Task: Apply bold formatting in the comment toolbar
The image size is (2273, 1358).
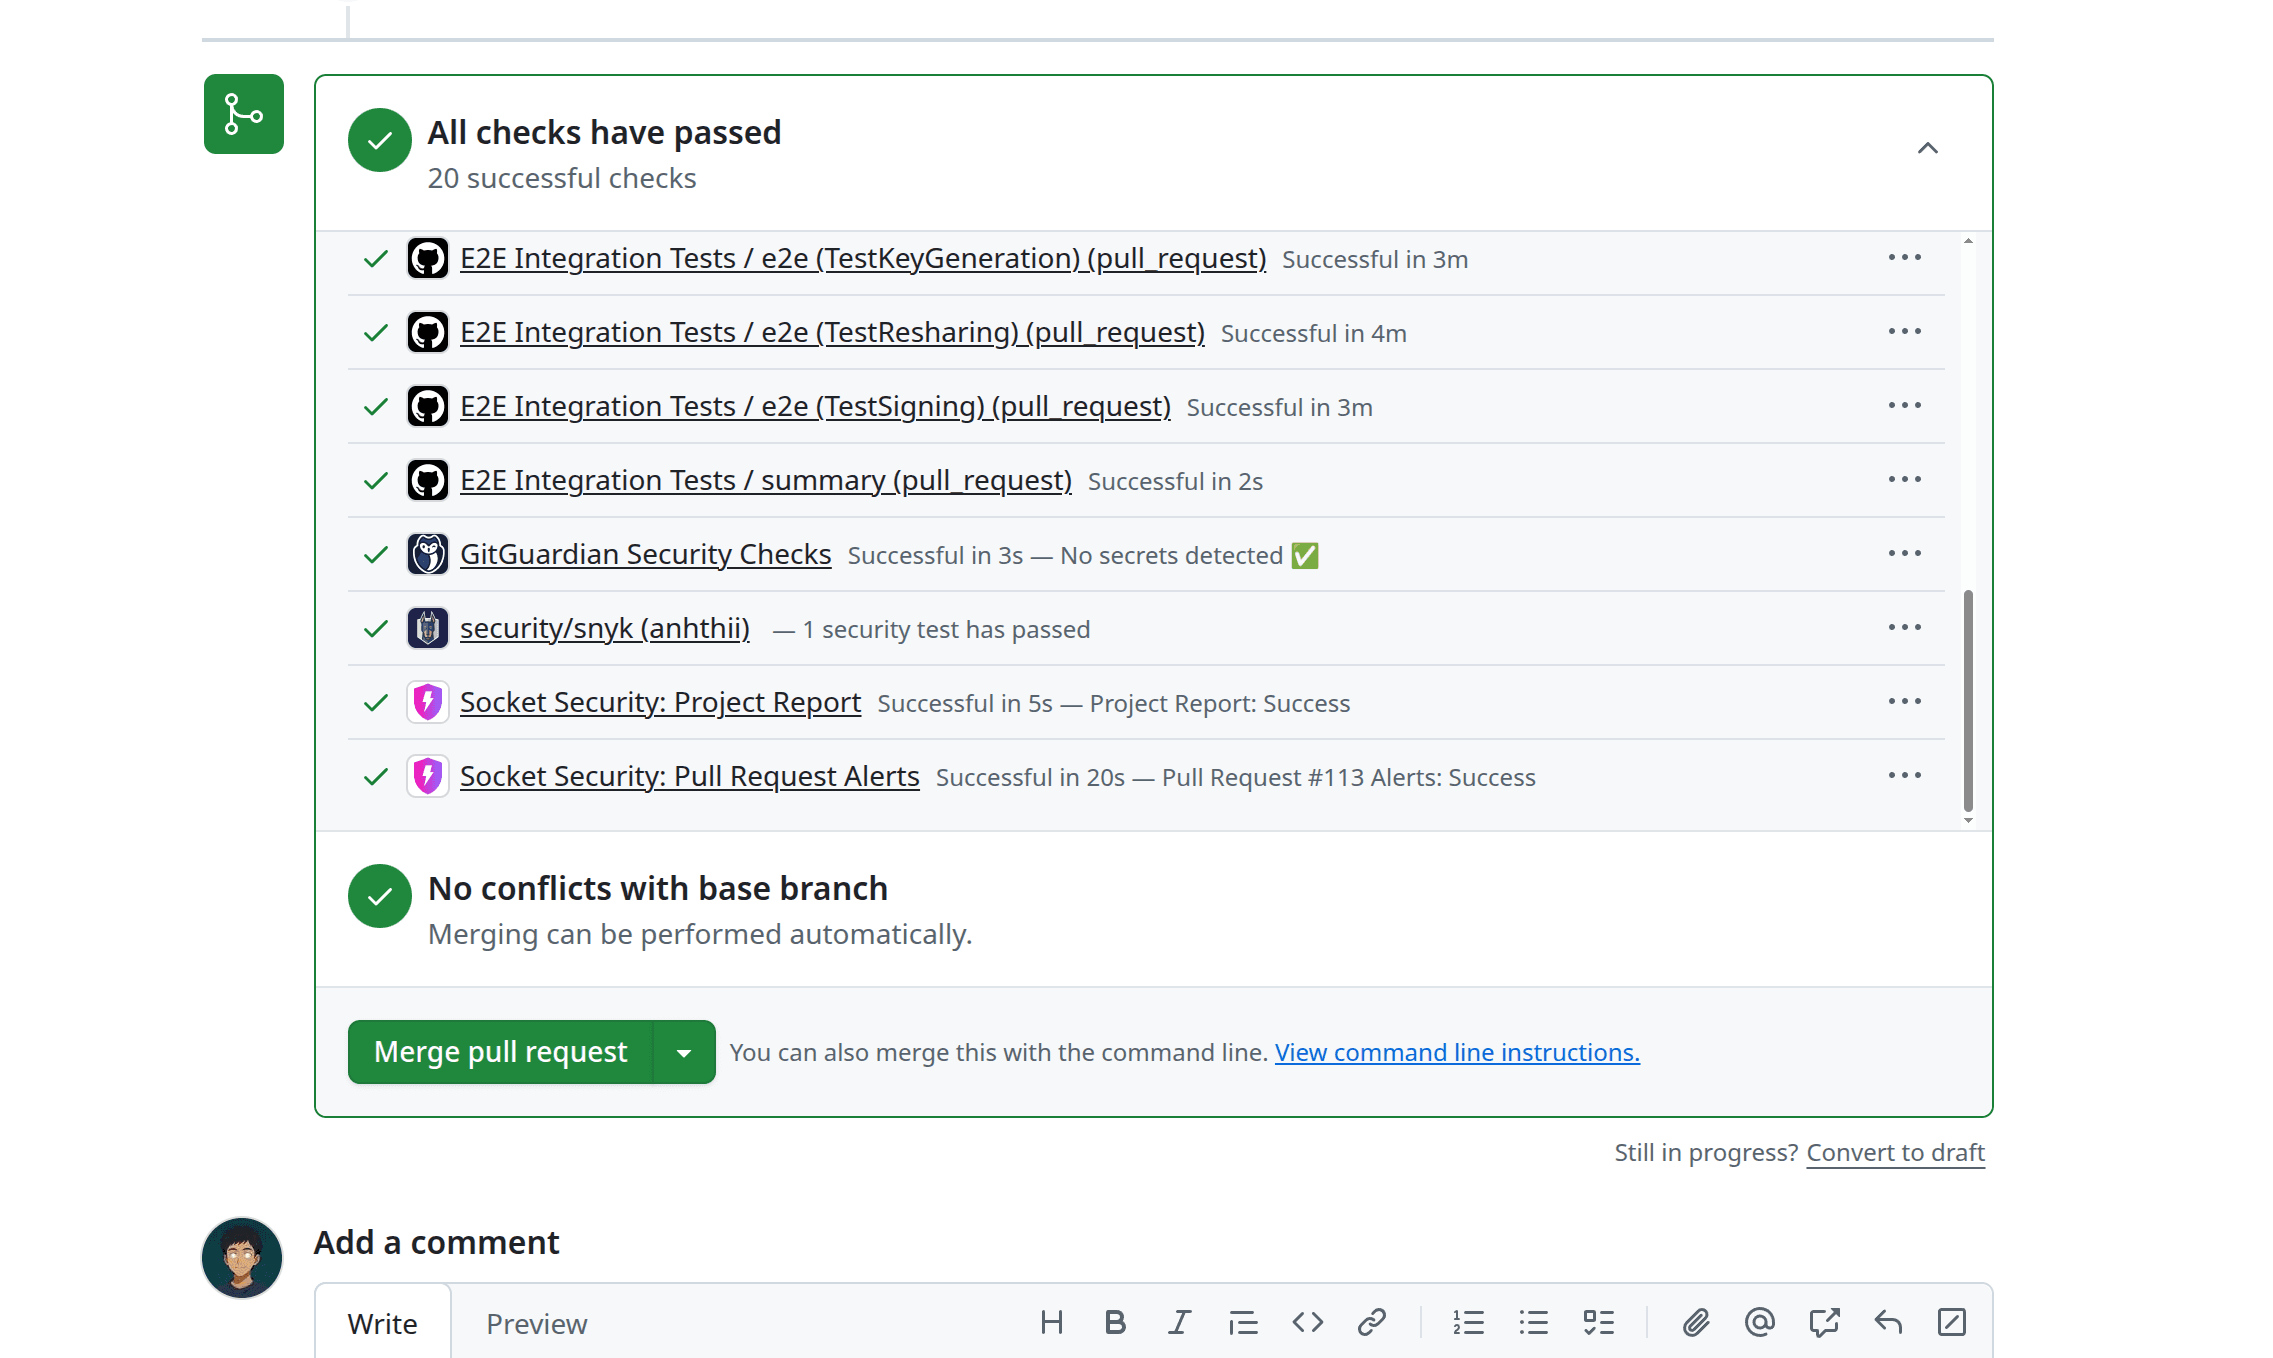Action: tap(1115, 1322)
